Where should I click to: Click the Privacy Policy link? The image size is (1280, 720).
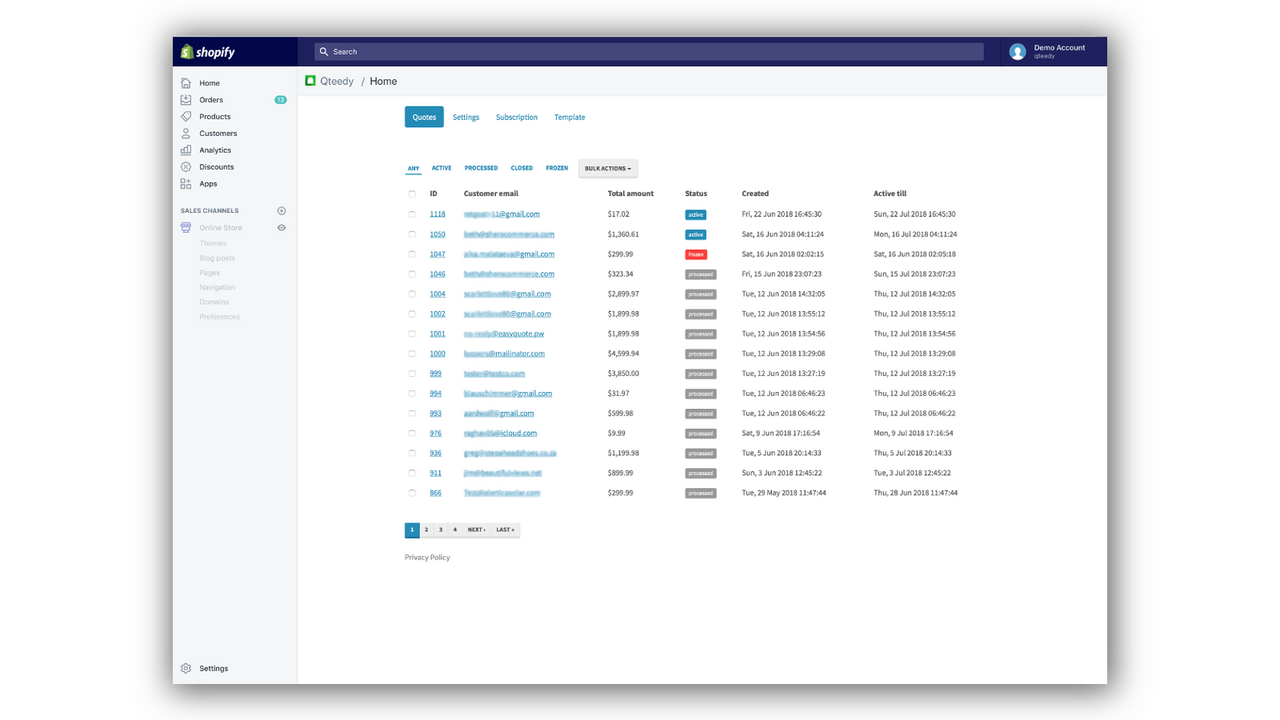tap(427, 557)
